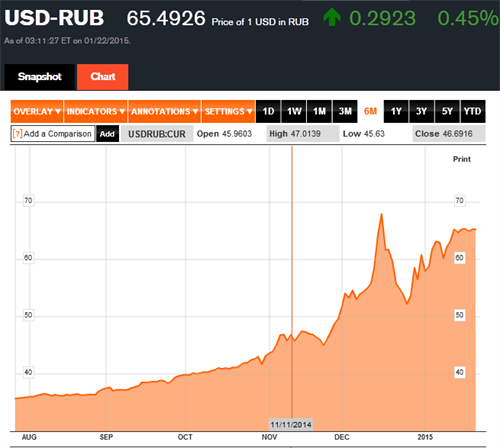
Task: Select the 6M time range
Action: 370,111
